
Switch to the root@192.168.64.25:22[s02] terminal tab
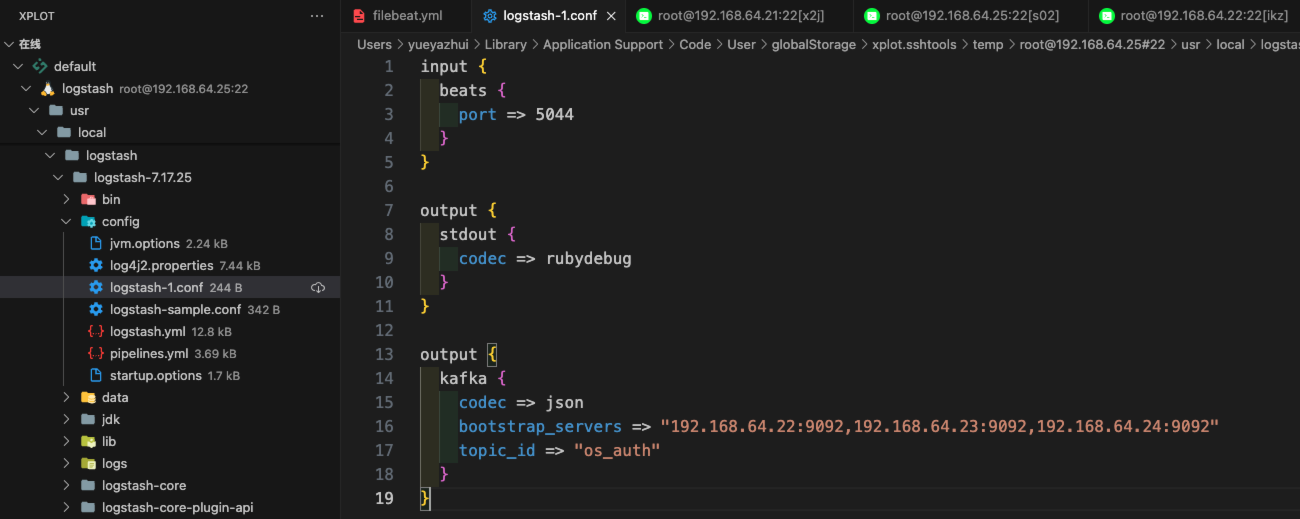(970, 16)
